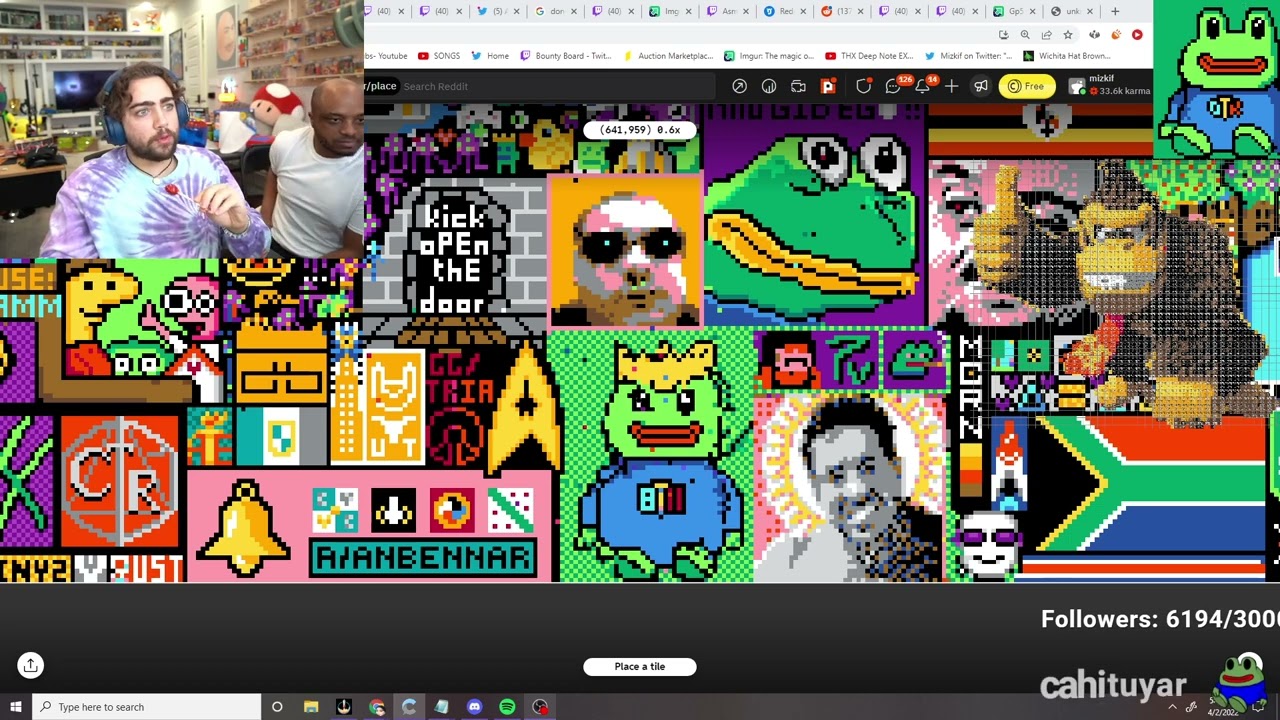Open a new browser tab

coord(1115,11)
